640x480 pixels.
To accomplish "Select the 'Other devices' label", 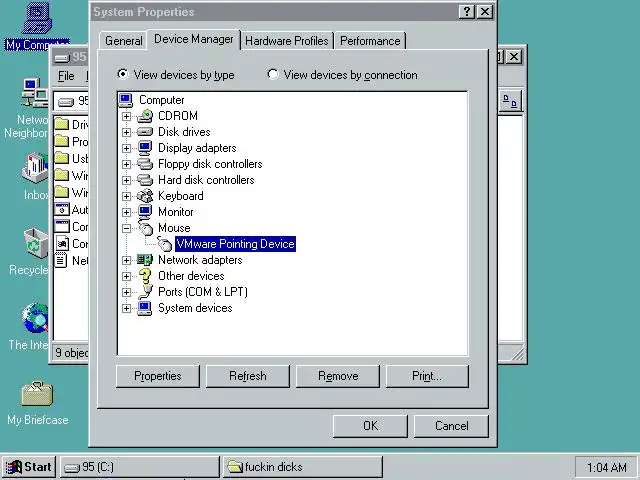I will (x=191, y=276).
